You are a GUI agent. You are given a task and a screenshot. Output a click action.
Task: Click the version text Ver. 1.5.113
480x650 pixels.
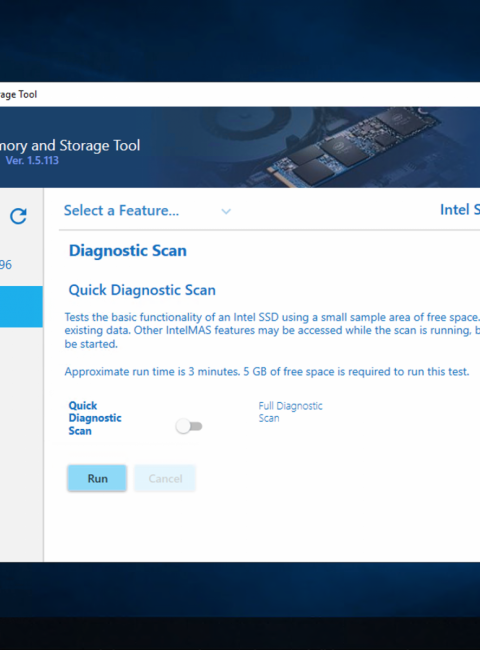[x=32, y=160]
